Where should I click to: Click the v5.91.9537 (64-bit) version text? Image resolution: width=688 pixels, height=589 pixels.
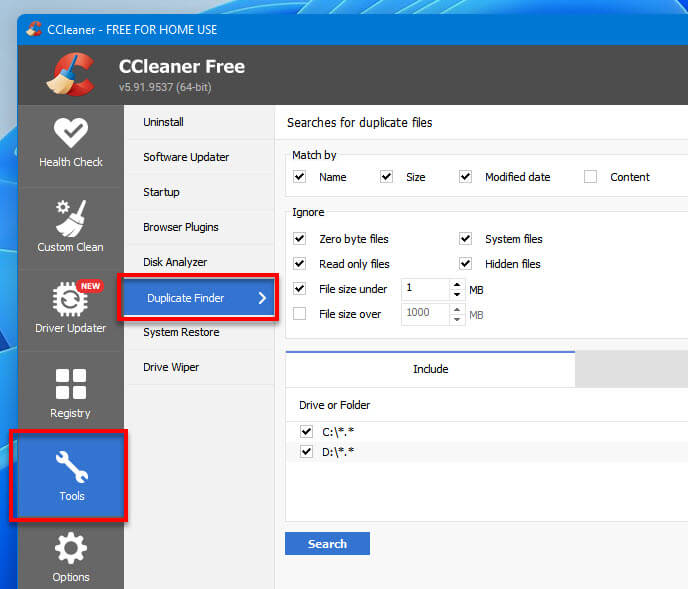(165, 87)
